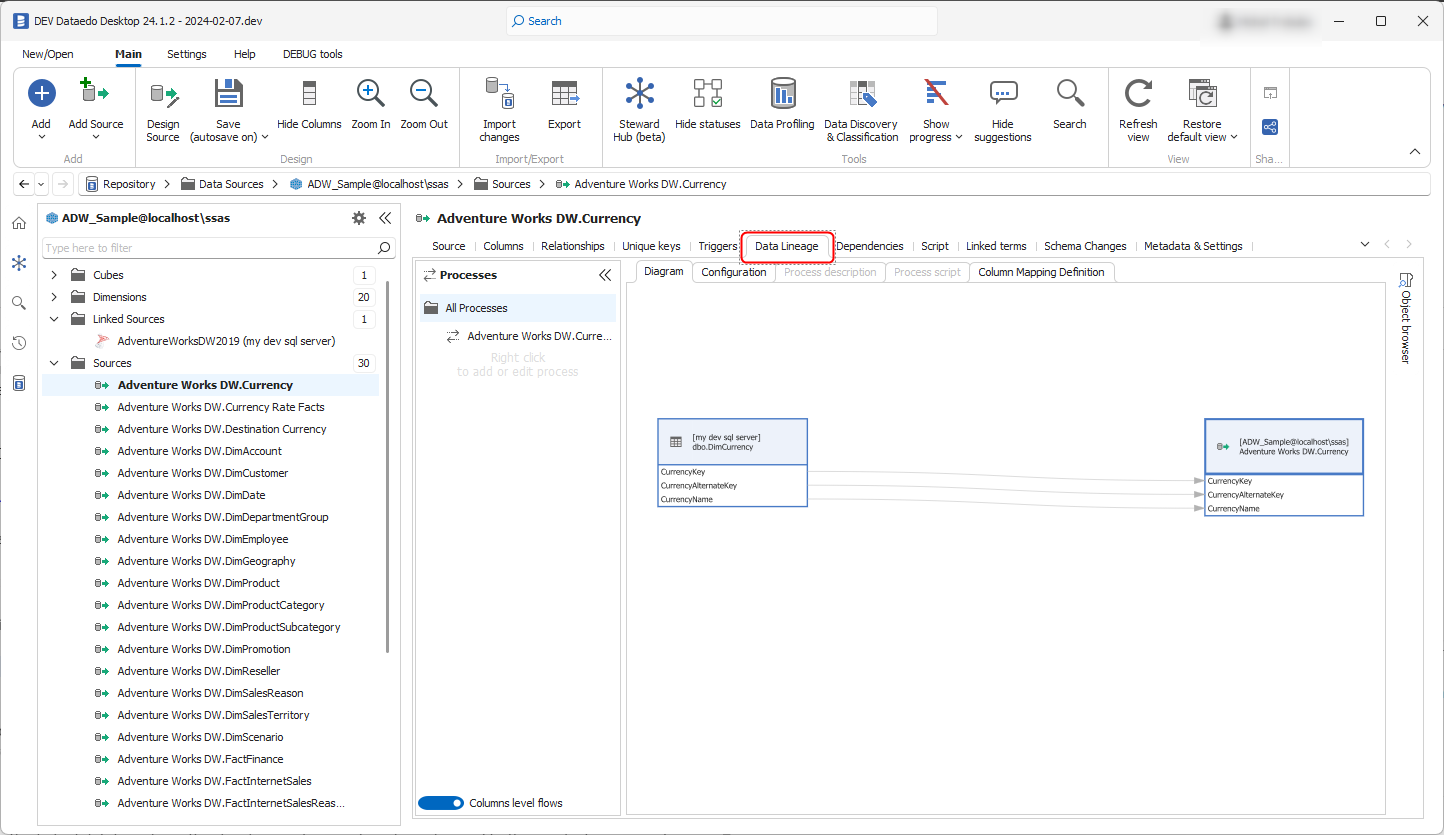Collapse the Sources folder
The height and width of the screenshot is (835, 1444).
coord(54,363)
